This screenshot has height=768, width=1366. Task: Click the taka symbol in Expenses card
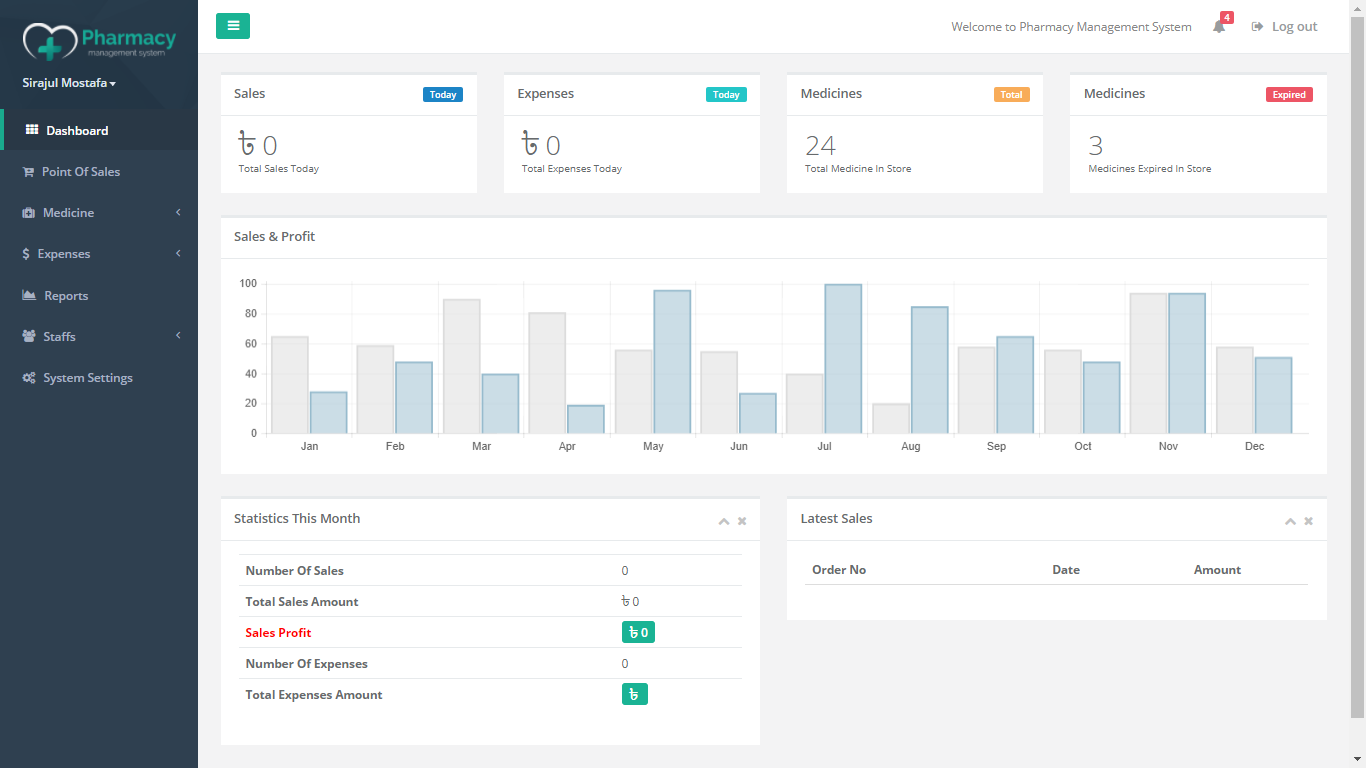pyautogui.click(x=531, y=145)
